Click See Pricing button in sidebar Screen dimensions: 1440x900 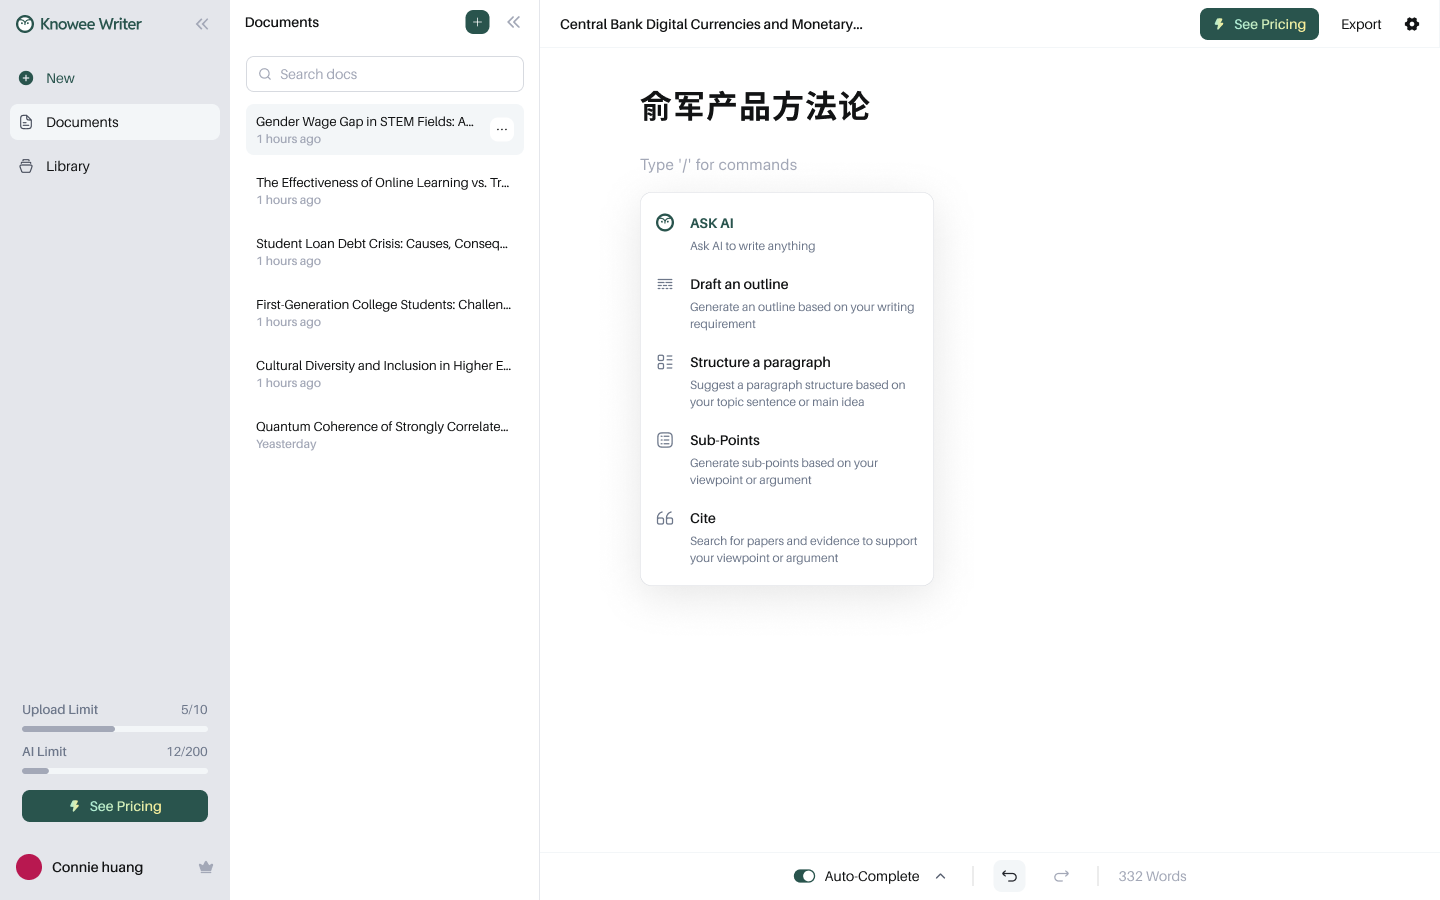click(115, 806)
